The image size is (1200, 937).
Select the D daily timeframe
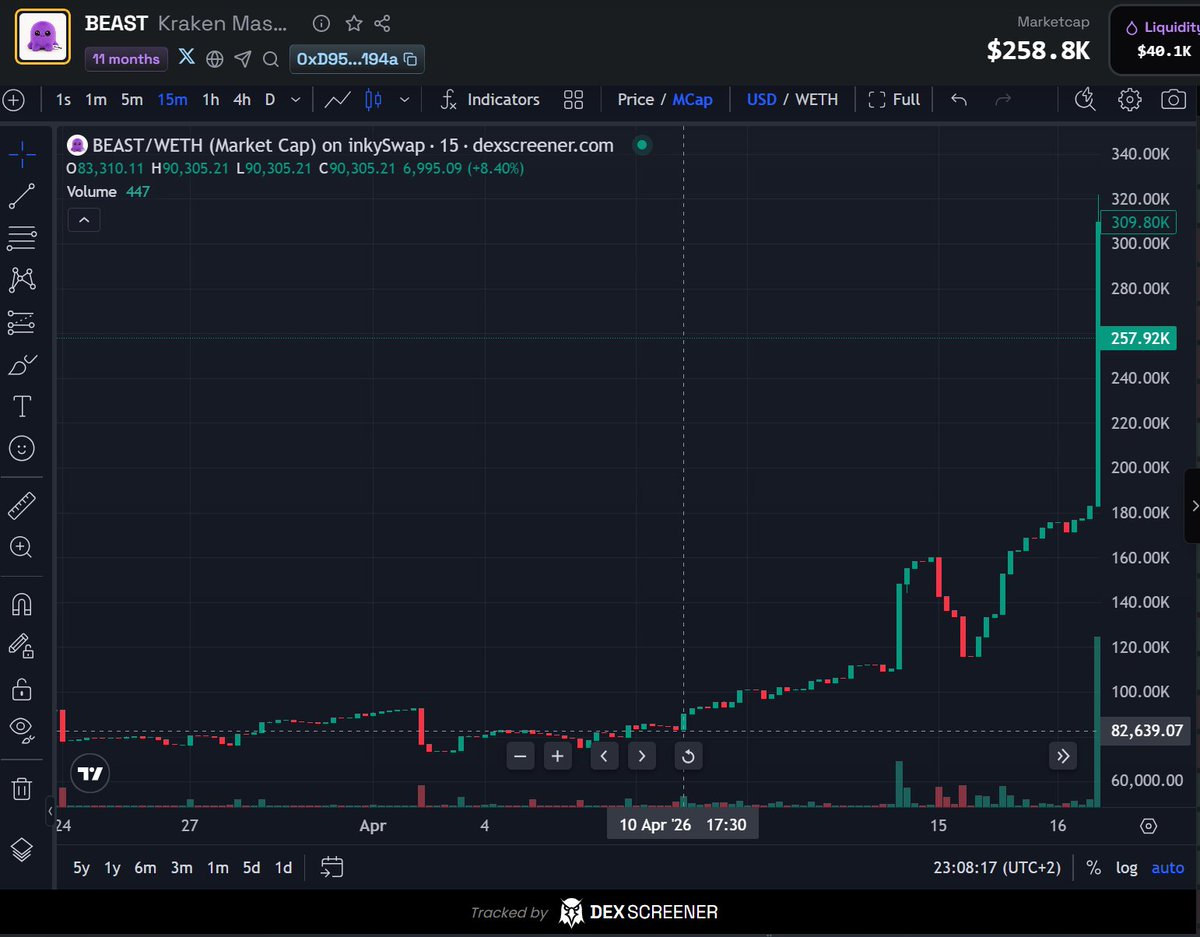pos(270,99)
